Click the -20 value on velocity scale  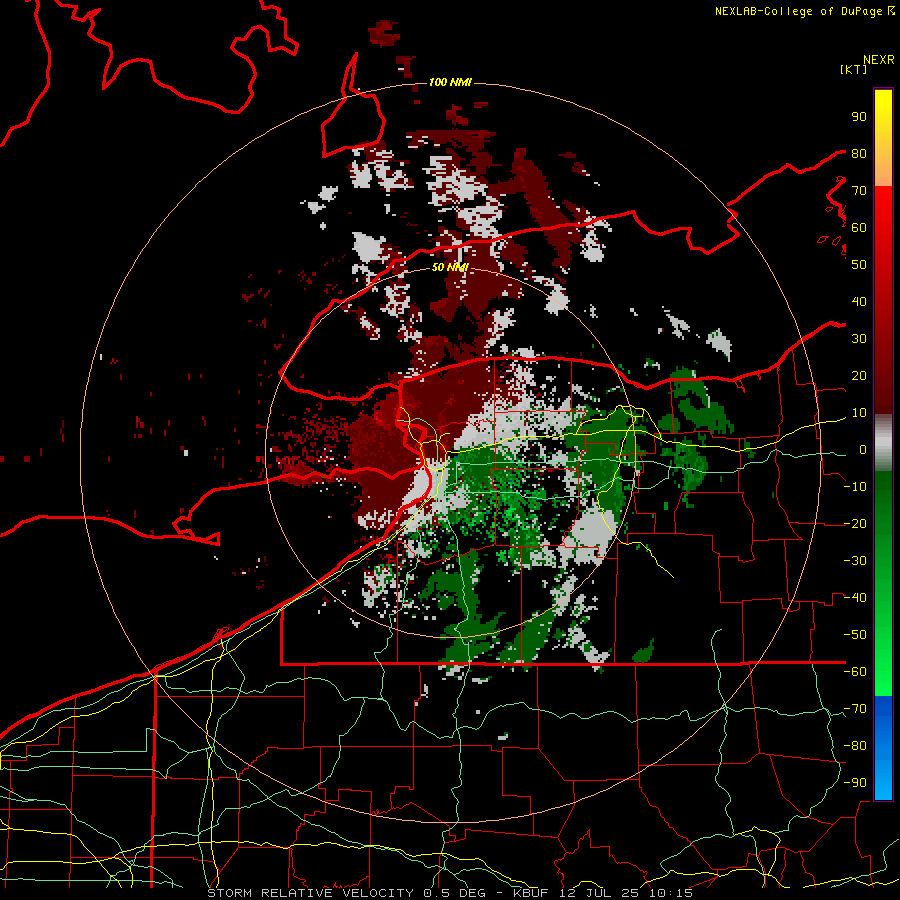point(855,523)
